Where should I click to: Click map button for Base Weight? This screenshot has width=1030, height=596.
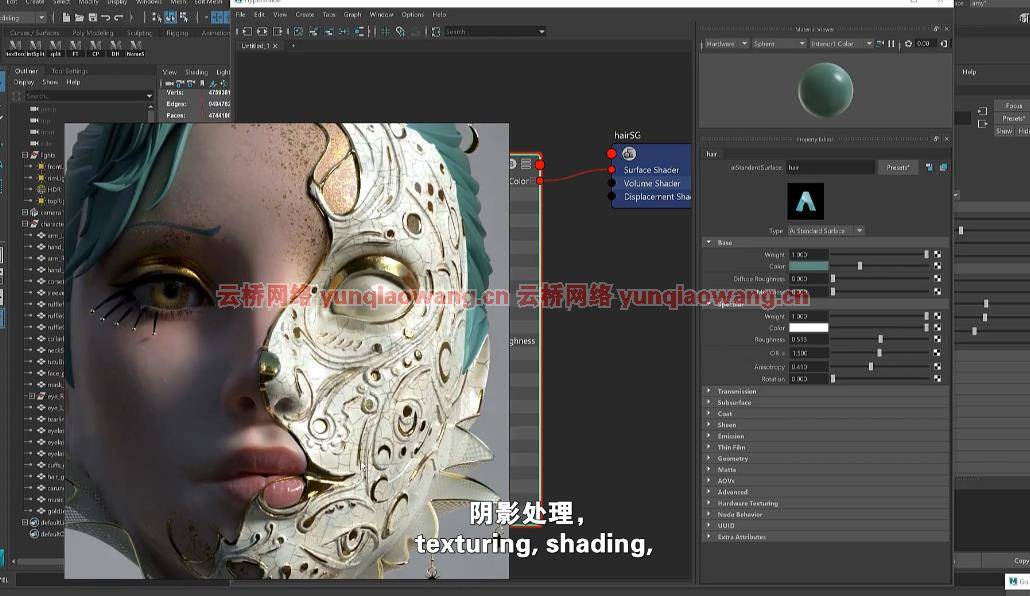coord(937,254)
